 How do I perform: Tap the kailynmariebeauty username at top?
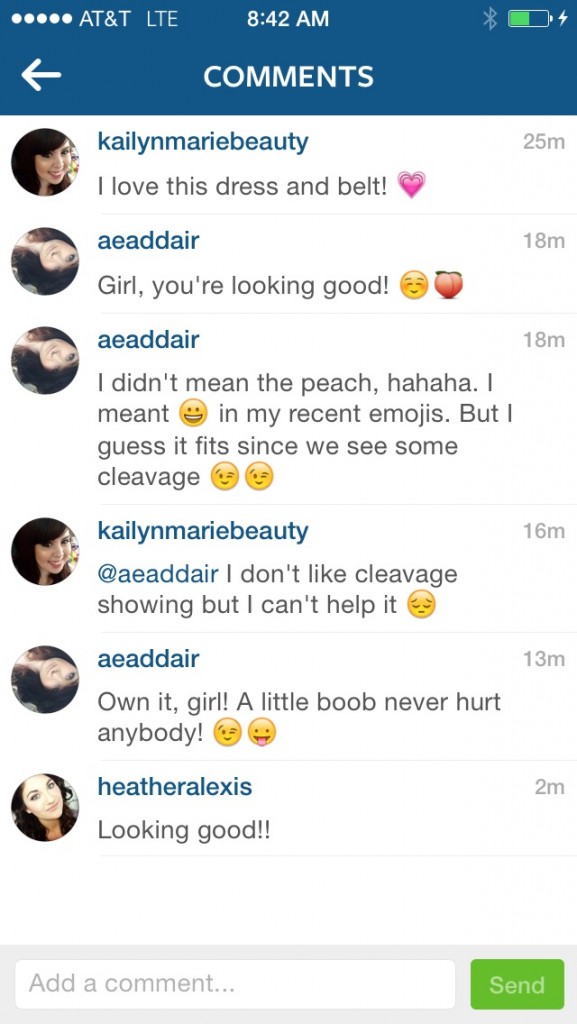(202, 142)
